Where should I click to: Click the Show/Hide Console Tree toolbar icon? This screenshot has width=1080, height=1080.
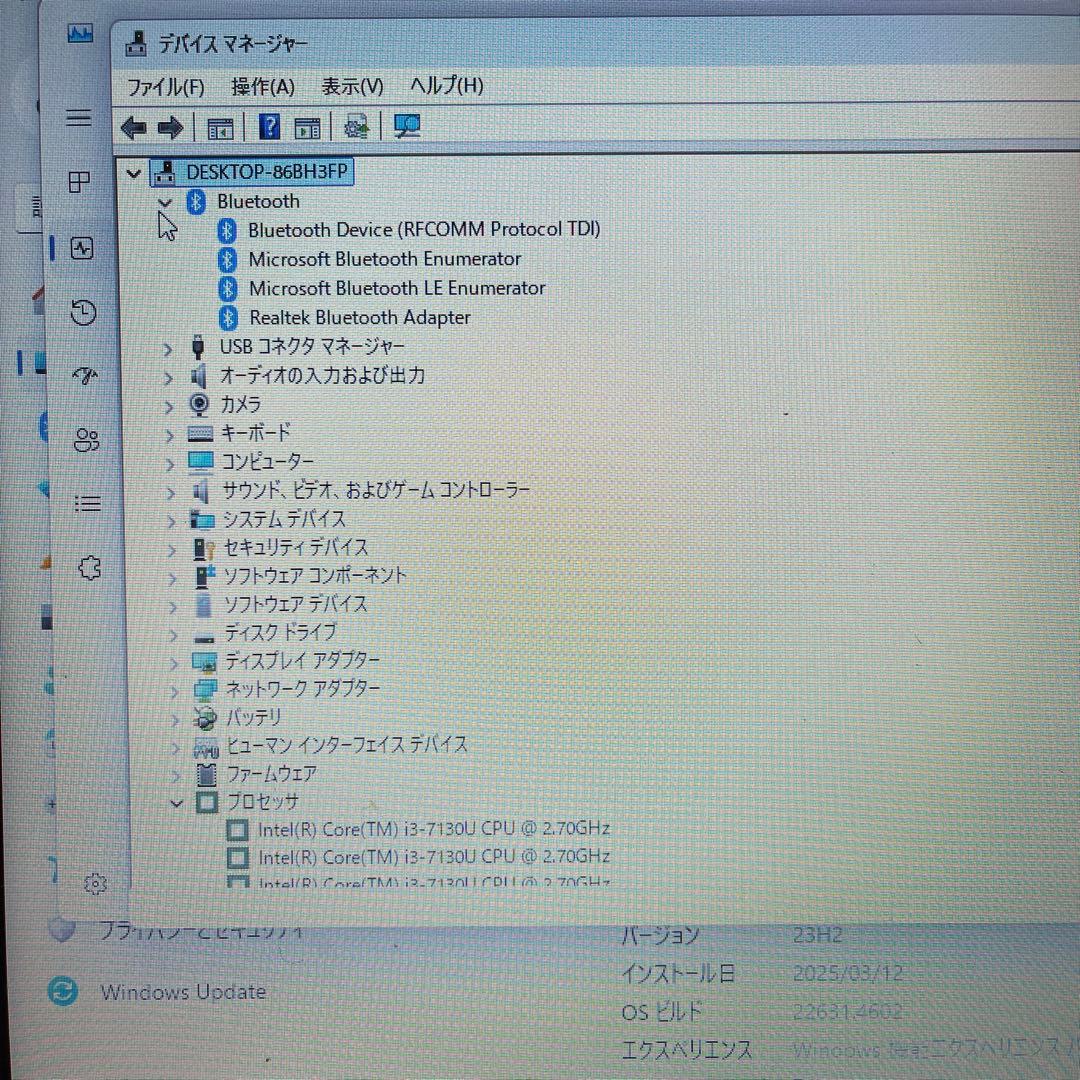[220, 126]
